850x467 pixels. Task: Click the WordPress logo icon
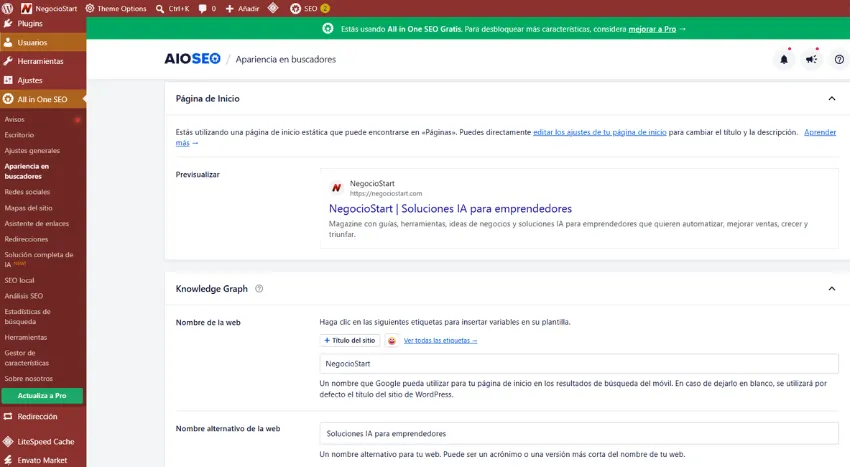8,8
